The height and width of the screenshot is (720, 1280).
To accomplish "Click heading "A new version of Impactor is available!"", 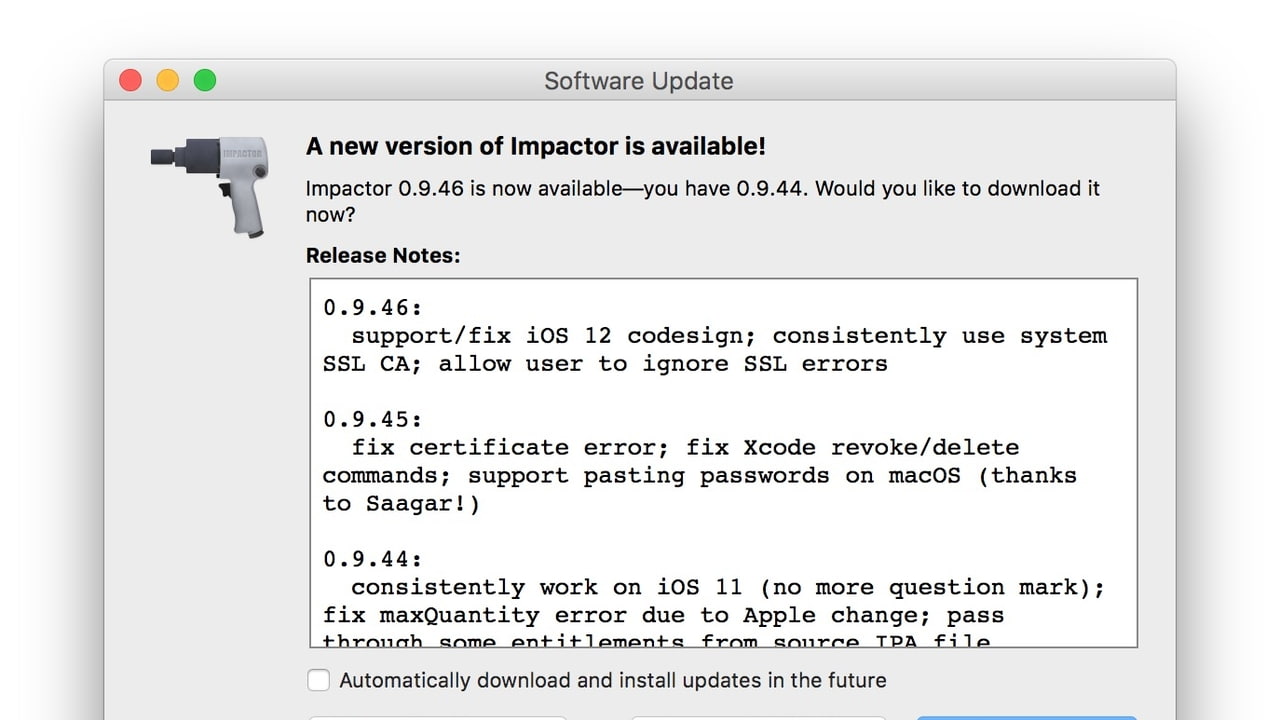I will [536, 146].
